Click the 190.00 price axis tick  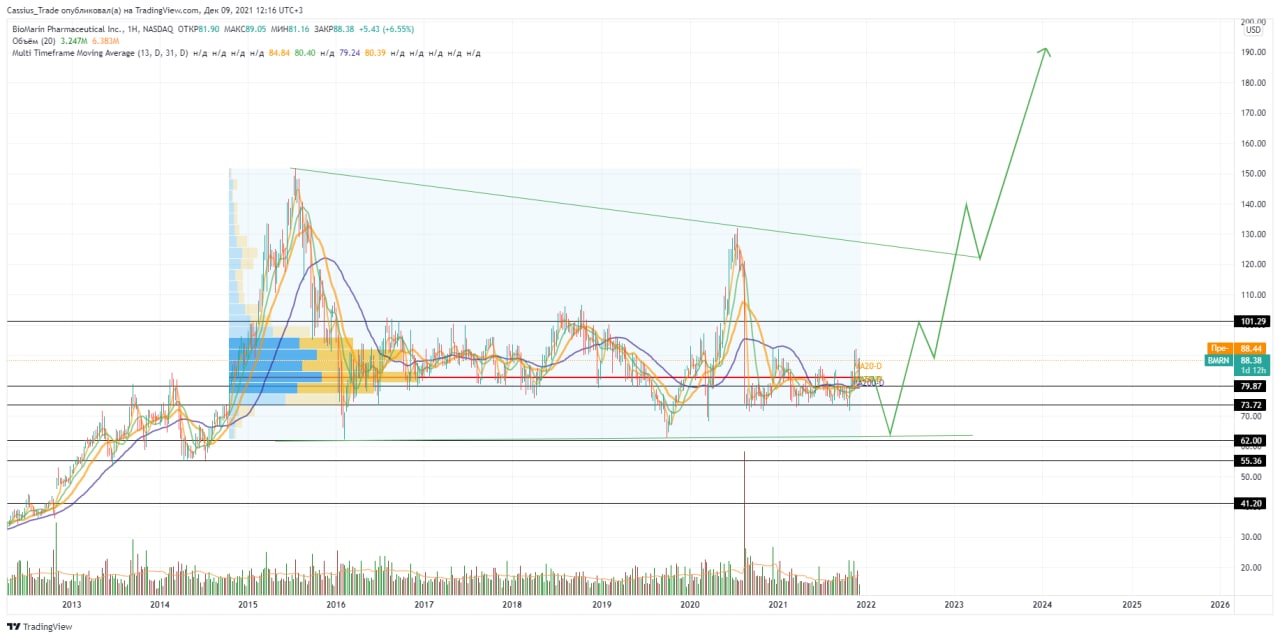point(1252,52)
